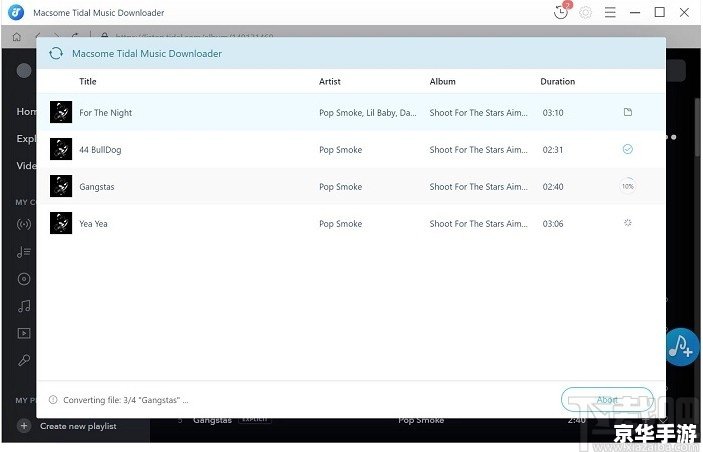Click the refresh sync icon in dialog header

pyautogui.click(x=56, y=53)
